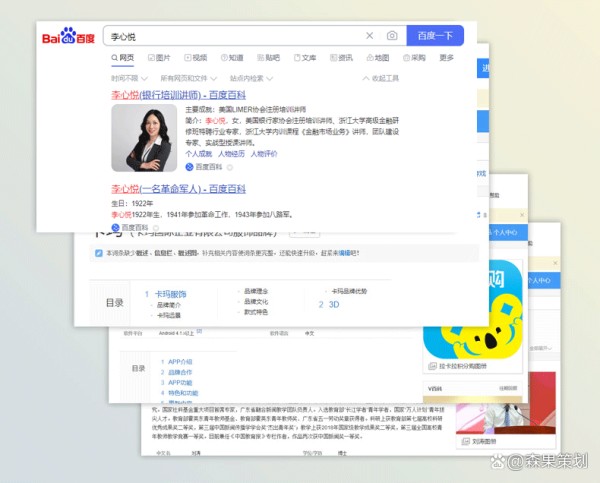Switch to the 地图 tab

pos(378,58)
